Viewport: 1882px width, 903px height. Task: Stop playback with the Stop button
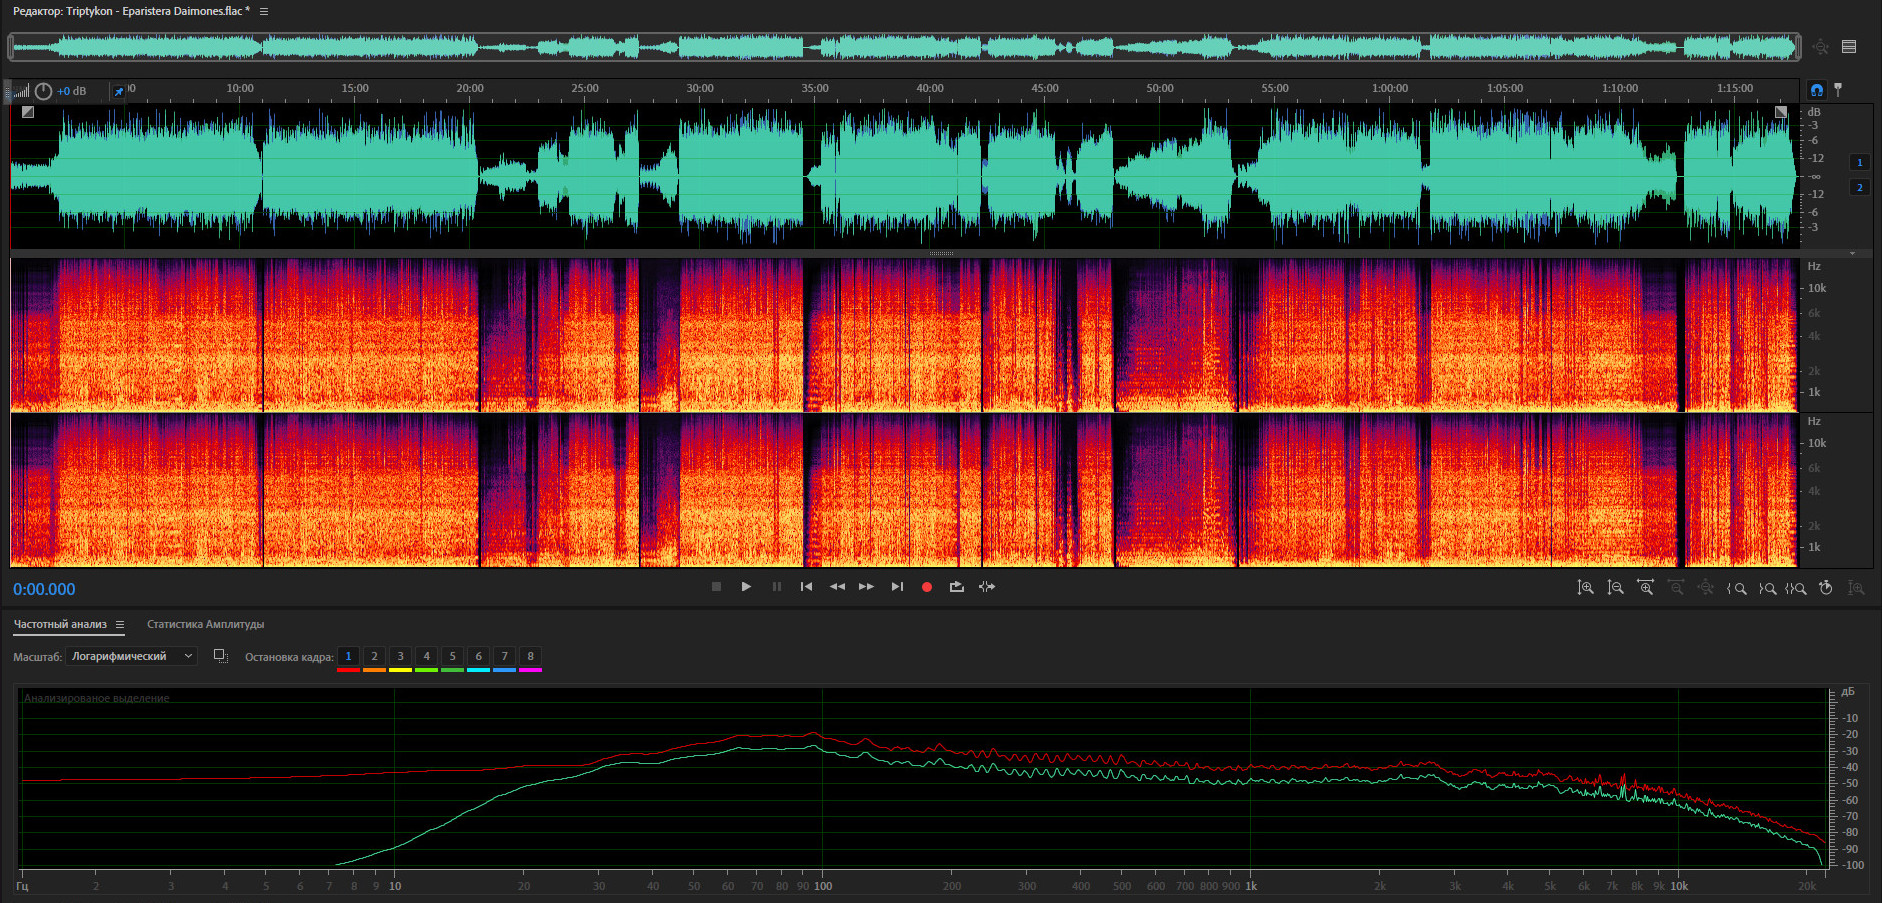[716, 587]
